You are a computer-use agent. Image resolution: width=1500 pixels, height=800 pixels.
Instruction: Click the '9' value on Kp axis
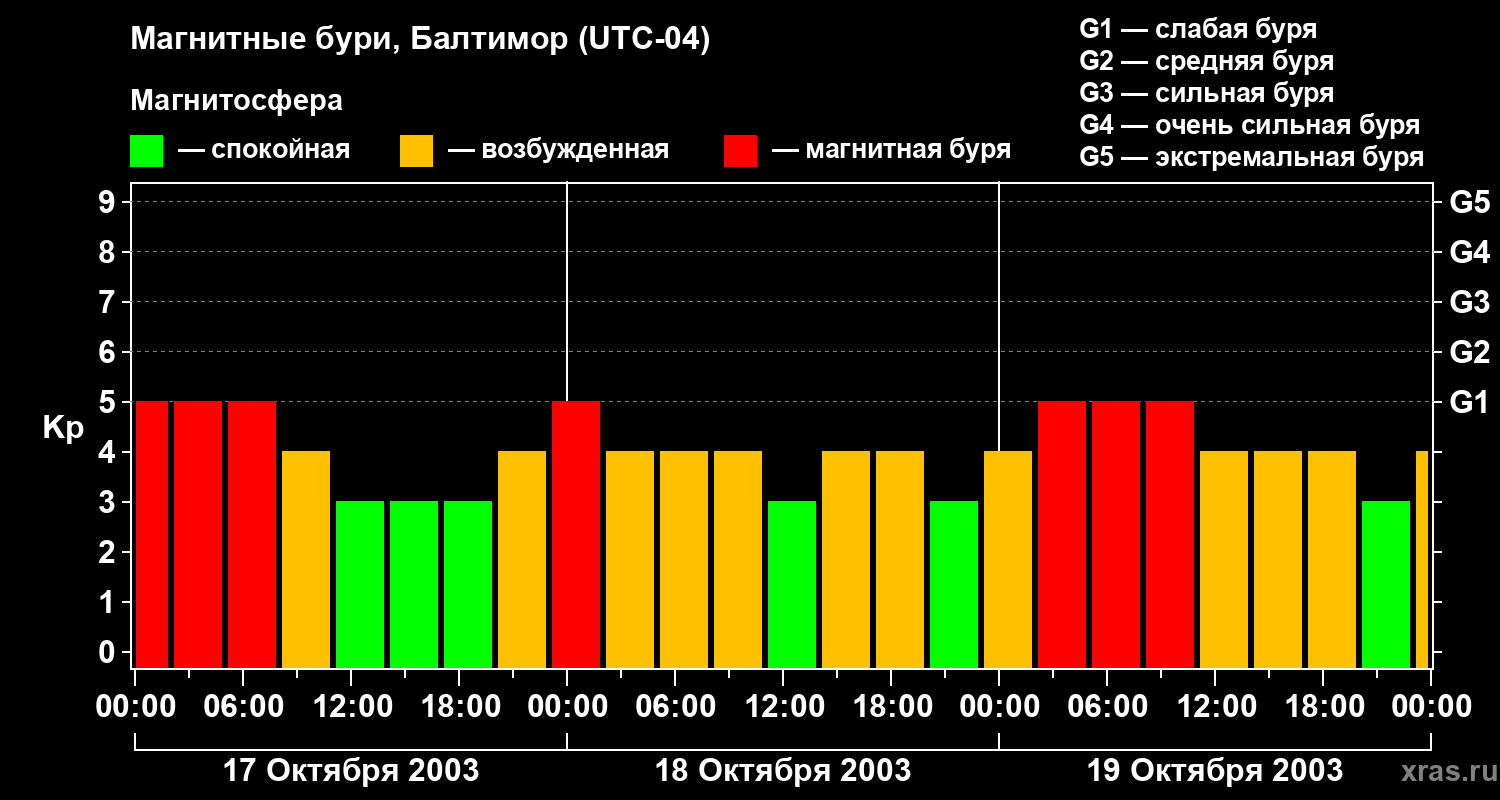(108, 202)
